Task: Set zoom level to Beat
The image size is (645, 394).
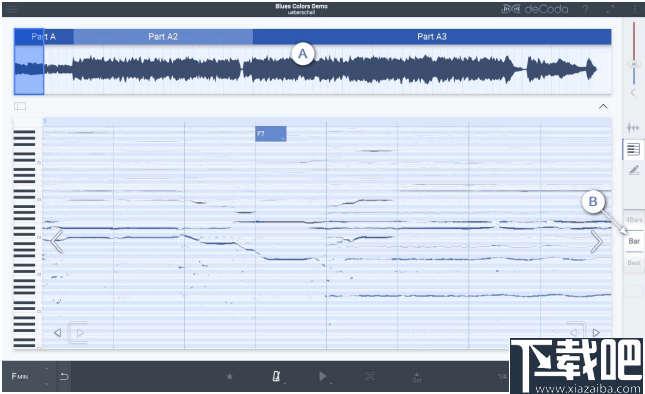Action: [x=634, y=262]
